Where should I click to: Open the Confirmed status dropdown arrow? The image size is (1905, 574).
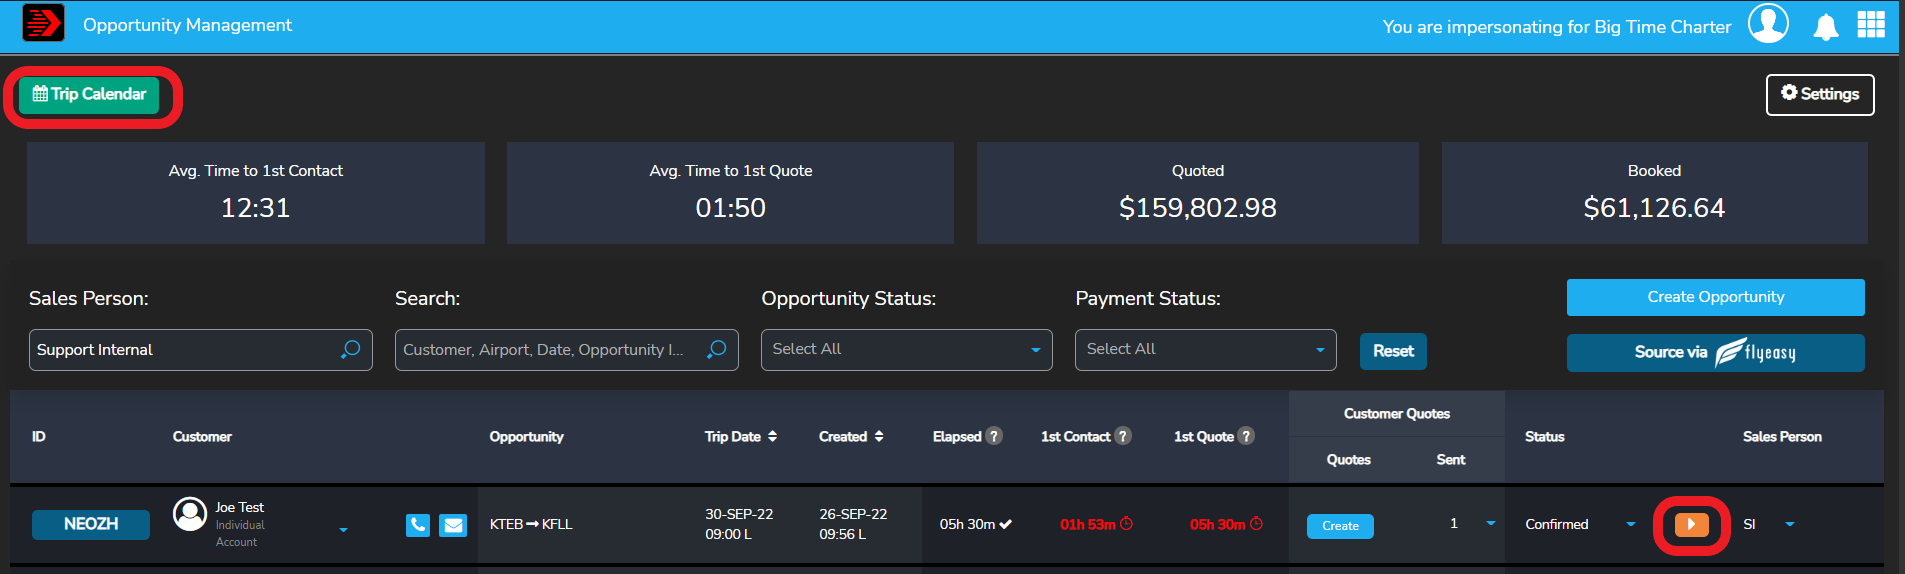click(x=1631, y=524)
